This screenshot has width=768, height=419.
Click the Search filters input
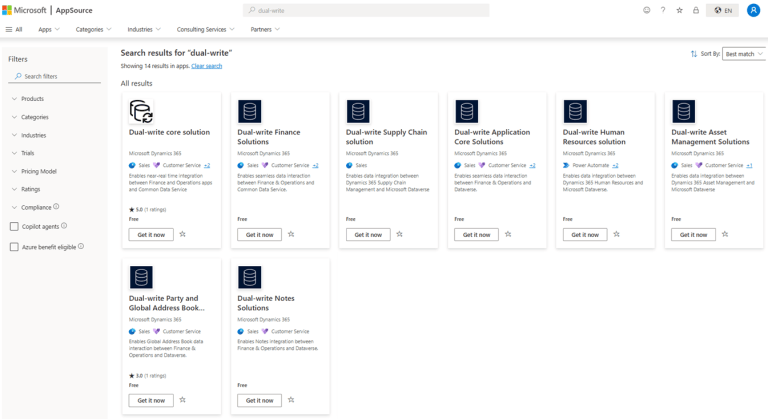click(54, 76)
